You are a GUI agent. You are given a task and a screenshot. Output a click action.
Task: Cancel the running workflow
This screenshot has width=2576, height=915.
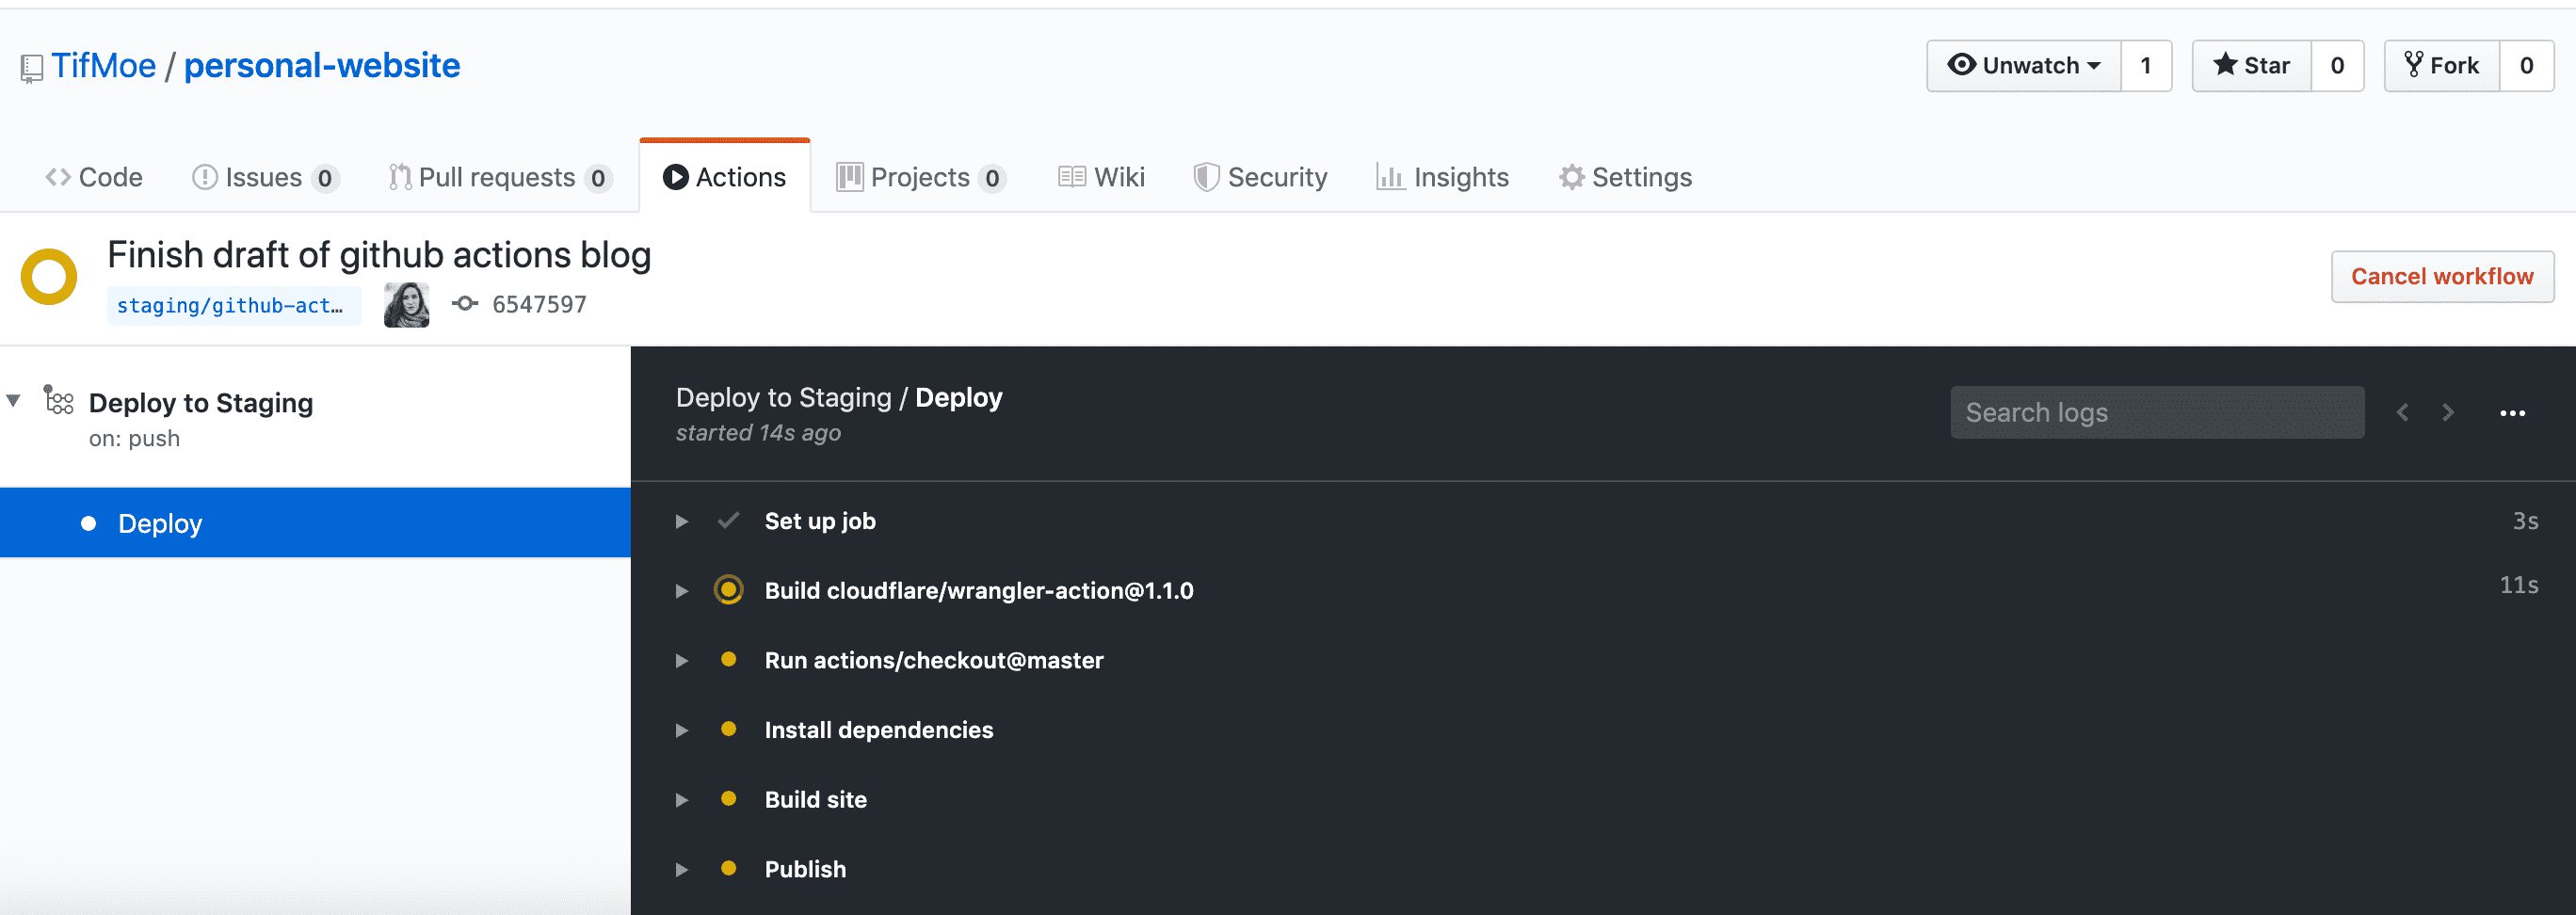coord(2441,277)
